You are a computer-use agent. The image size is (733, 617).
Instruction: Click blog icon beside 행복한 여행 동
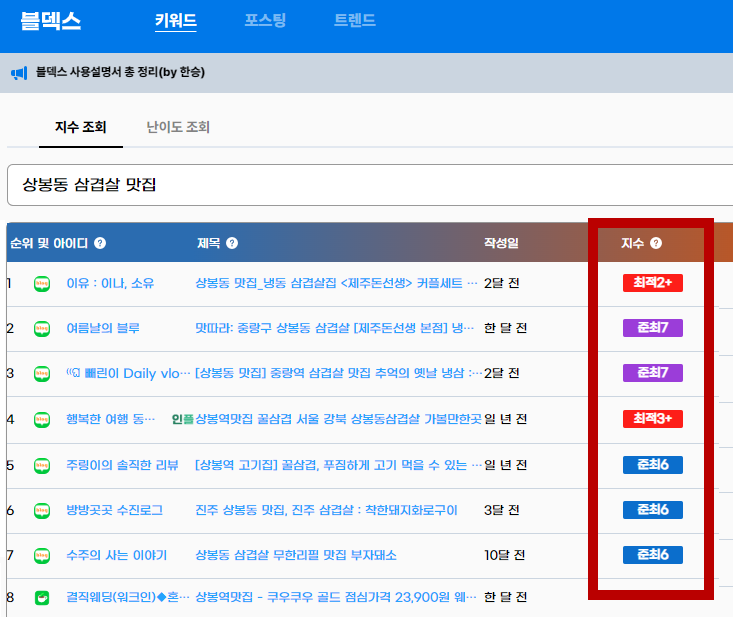pyautogui.click(x=42, y=419)
